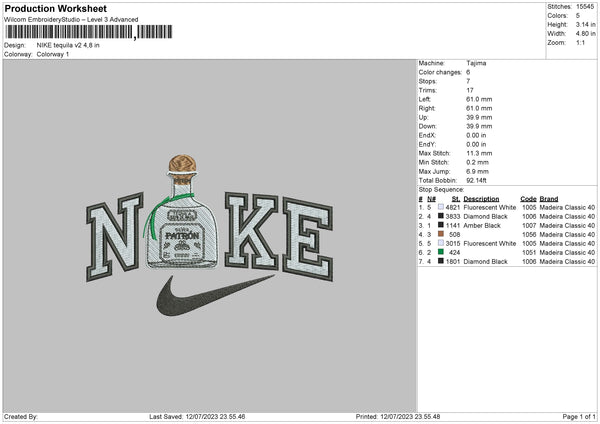Click the "Description" column header
Viewport: 600px width, 424px height.
481,199
